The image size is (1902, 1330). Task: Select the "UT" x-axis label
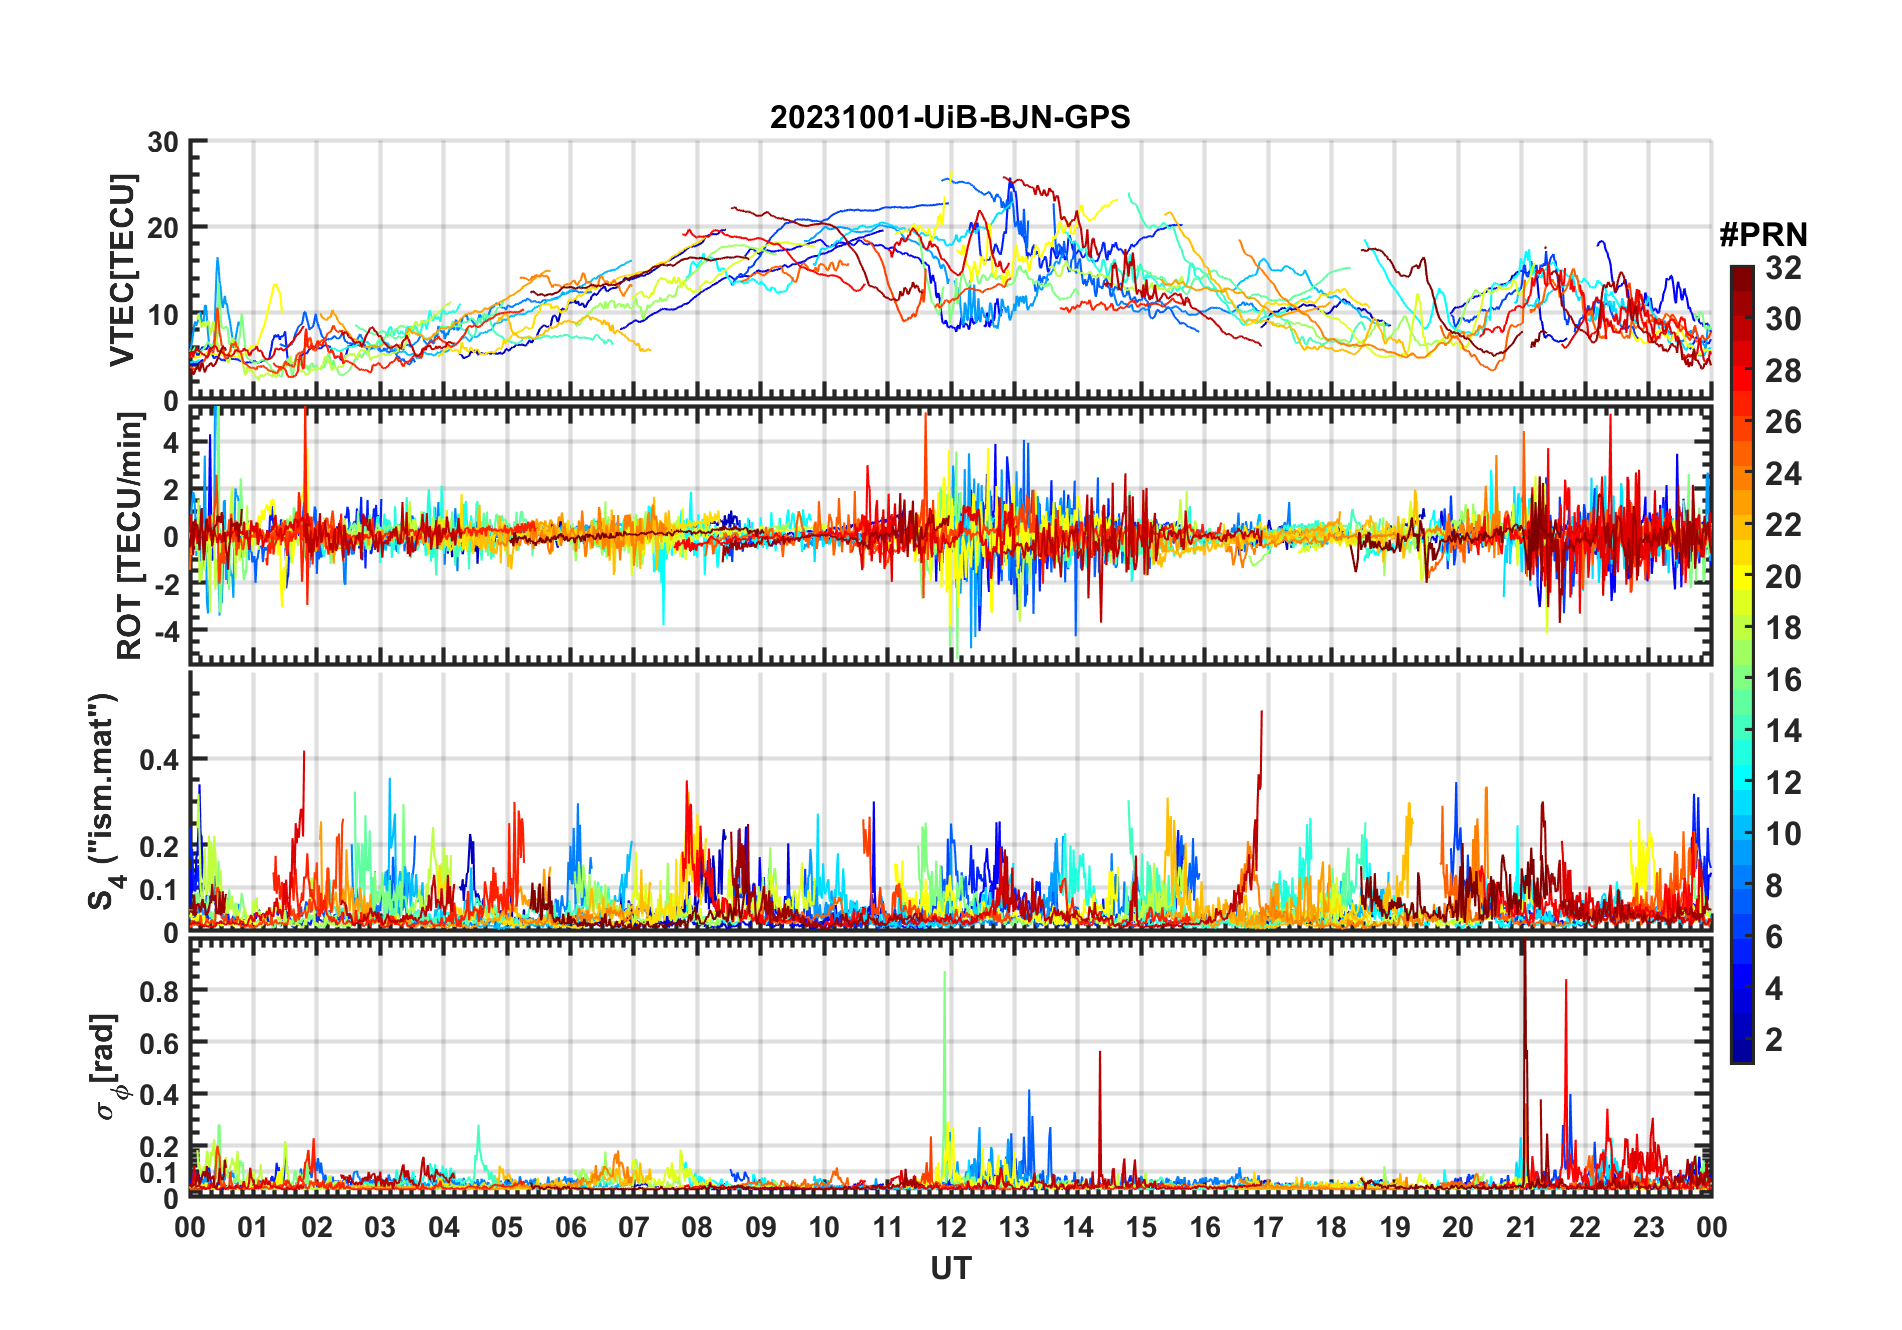[x=950, y=1268]
